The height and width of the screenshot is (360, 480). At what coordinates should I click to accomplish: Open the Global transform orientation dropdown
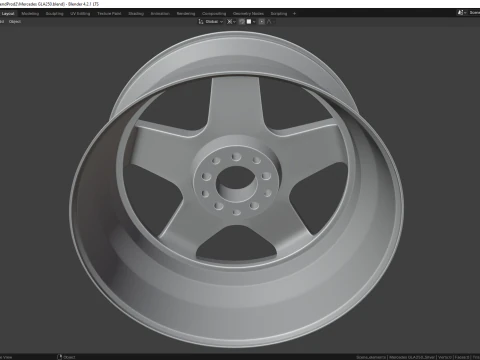click(211, 22)
